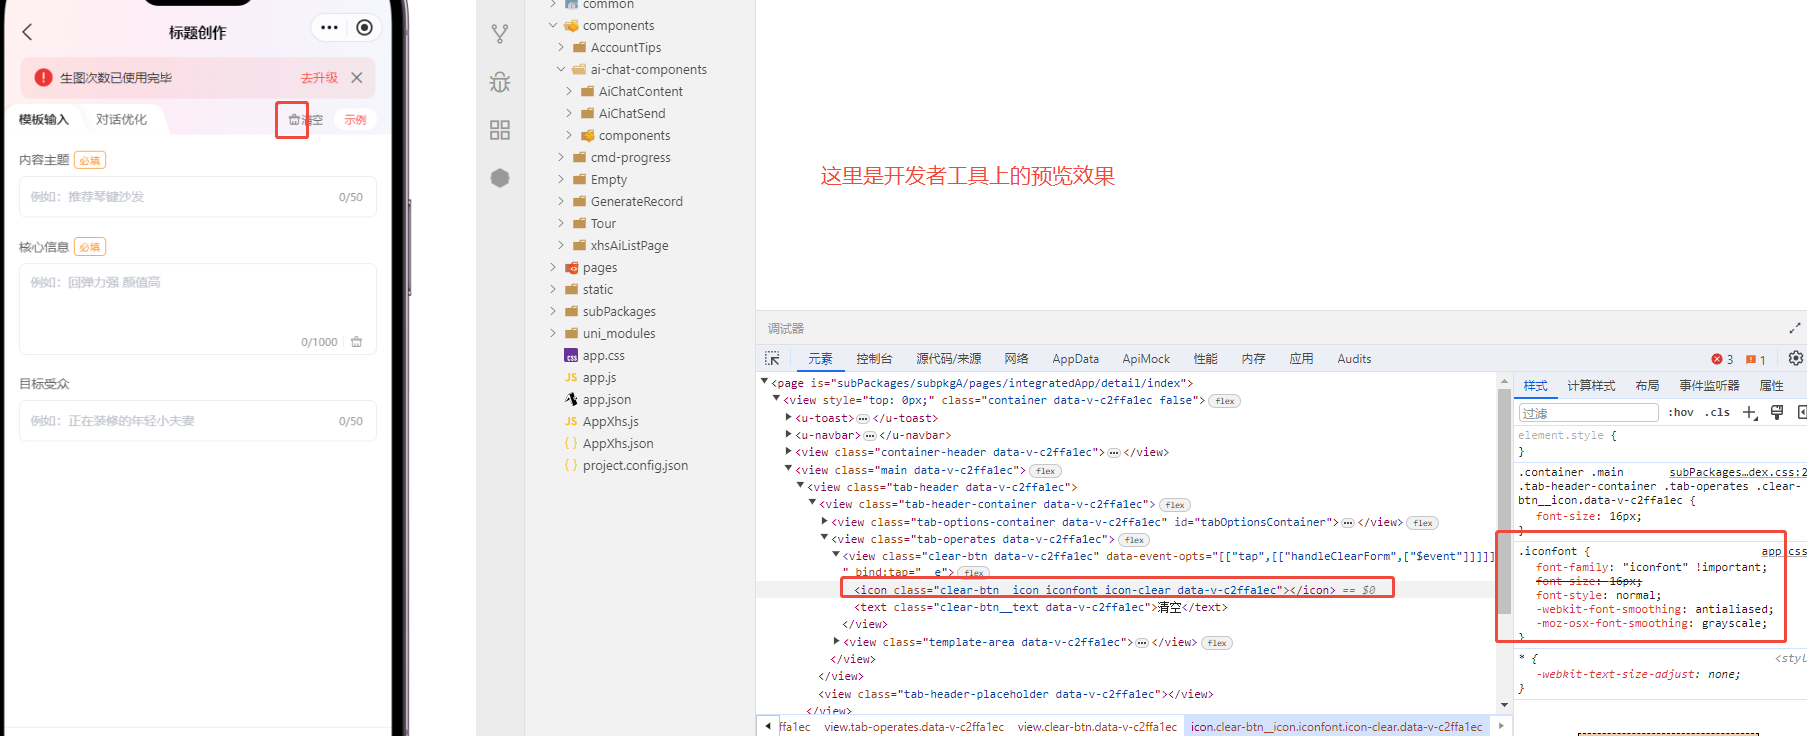
Task: Collapse the ai-chat-components folder
Action: coord(561,70)
